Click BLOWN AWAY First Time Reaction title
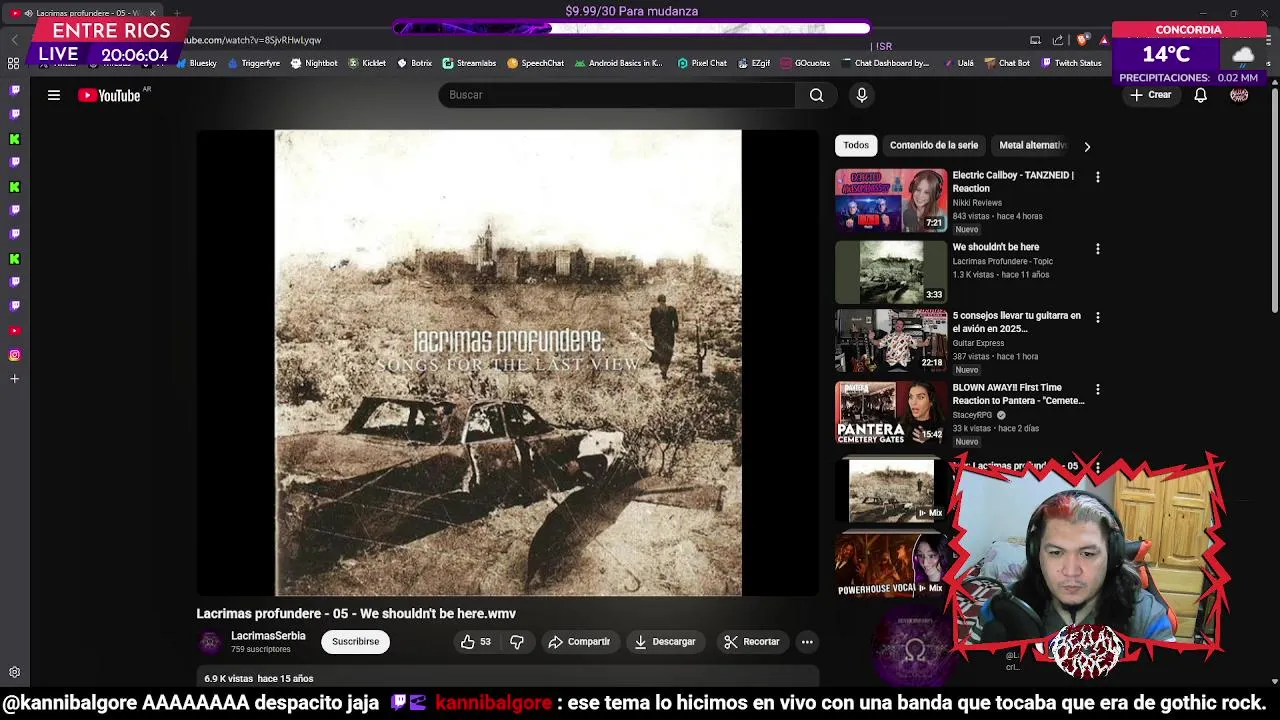 [x=1018, y=394]
